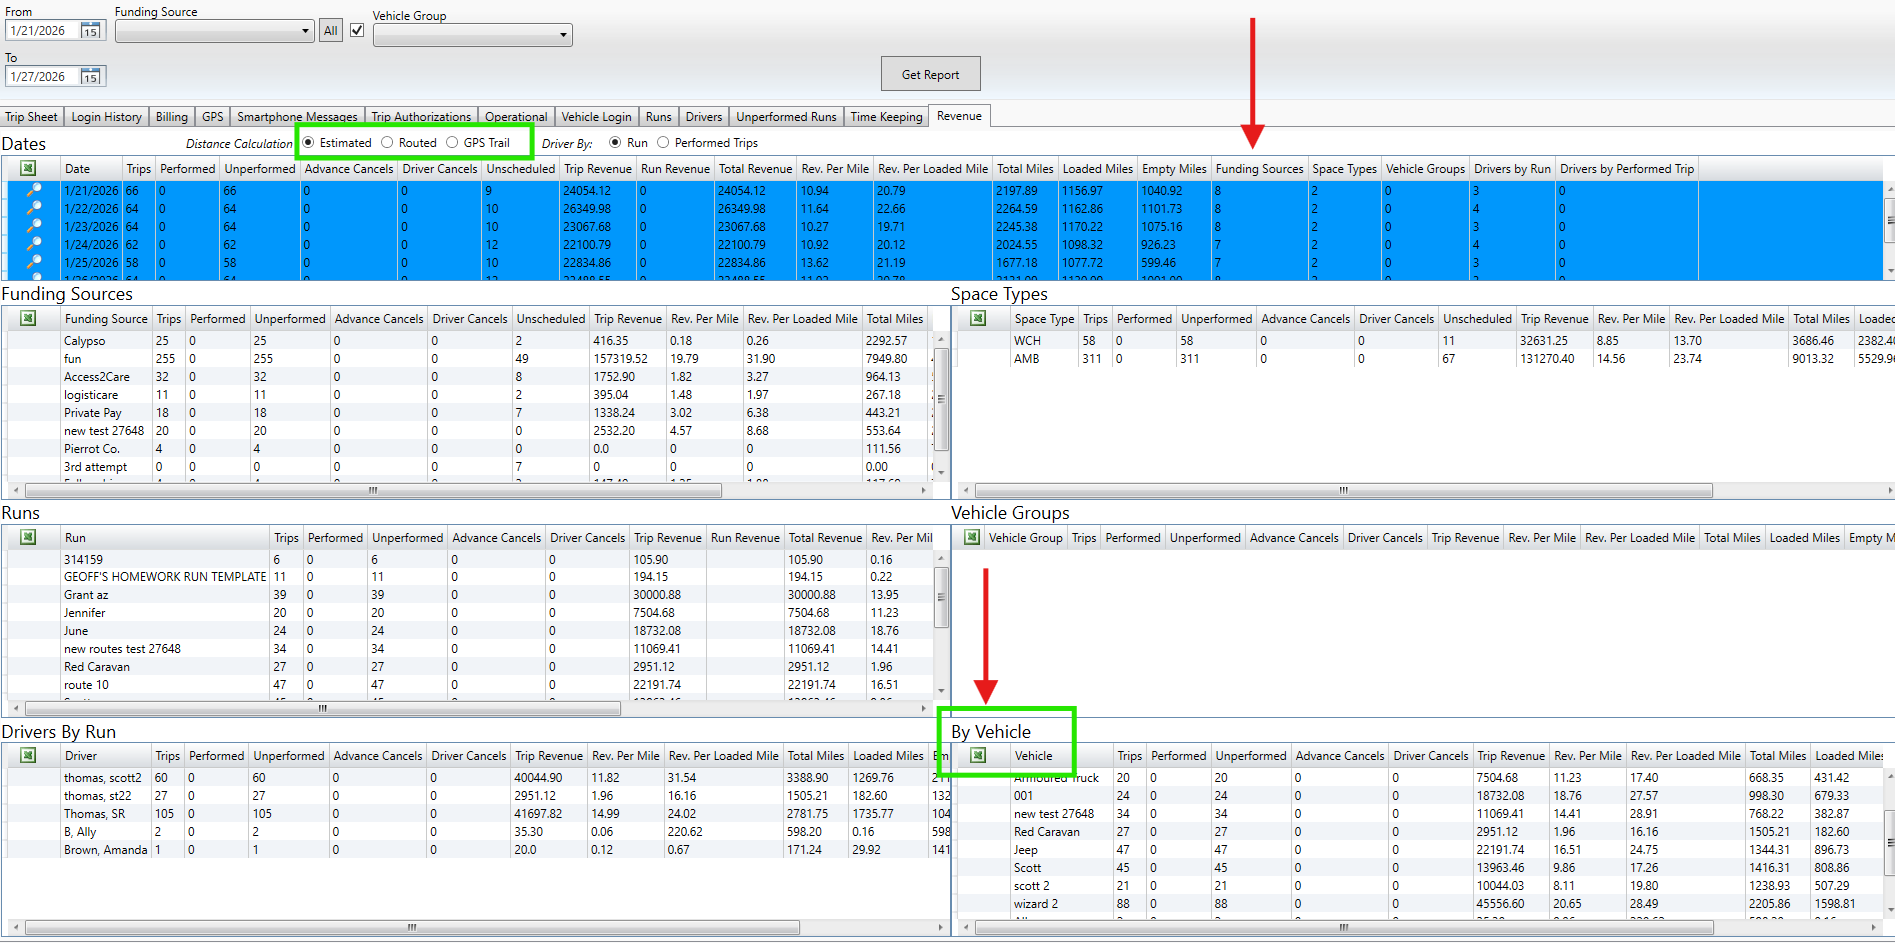This screenshot has width=1895, height=943.
Task: Expand the Vehicle Group dropdown
Action: pyautogui.click(x=563, y=35)
